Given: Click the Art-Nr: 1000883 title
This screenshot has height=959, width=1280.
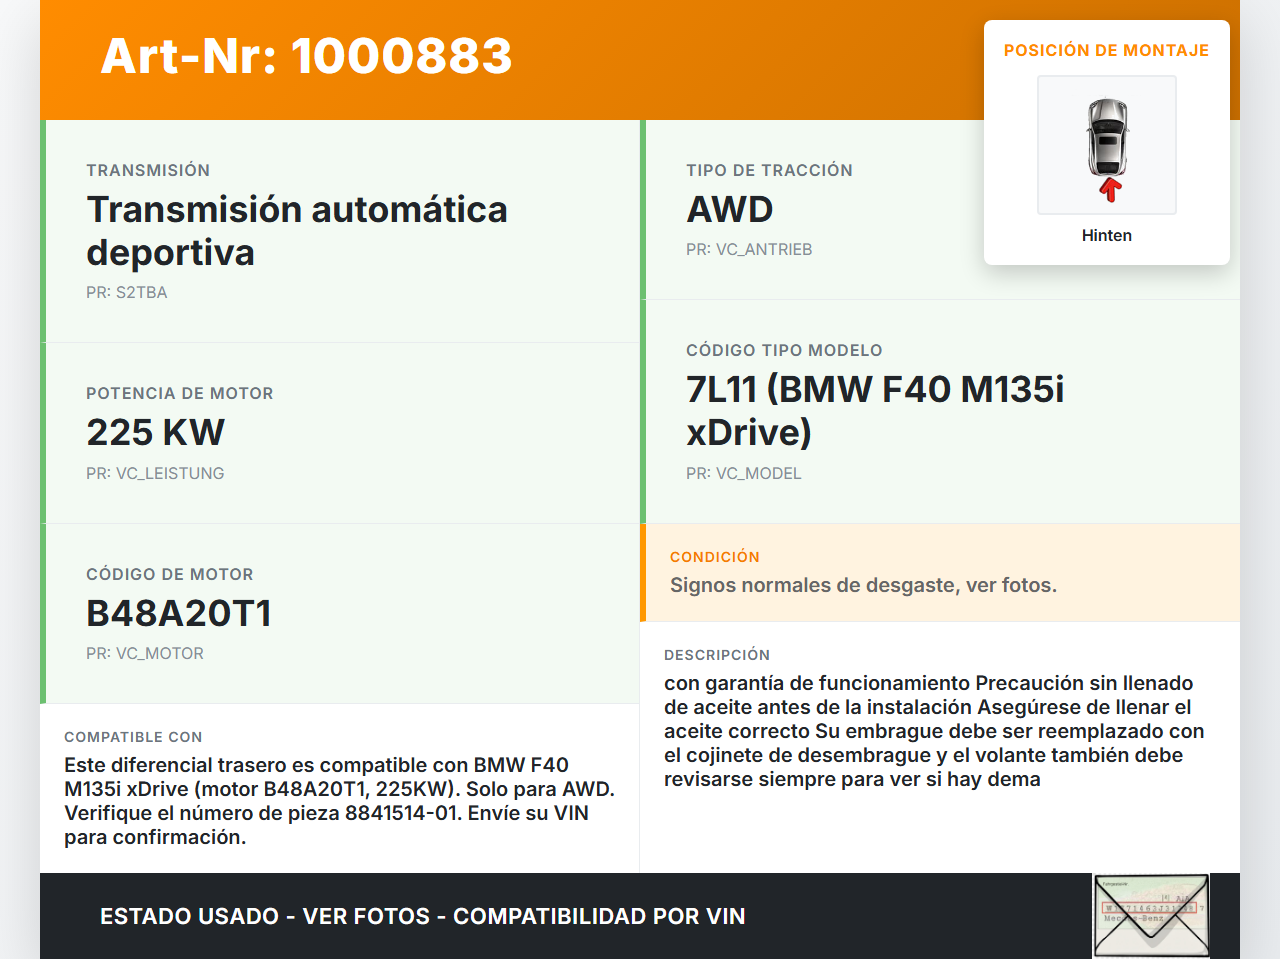Looking at the screenshot, I should (305, 57).
